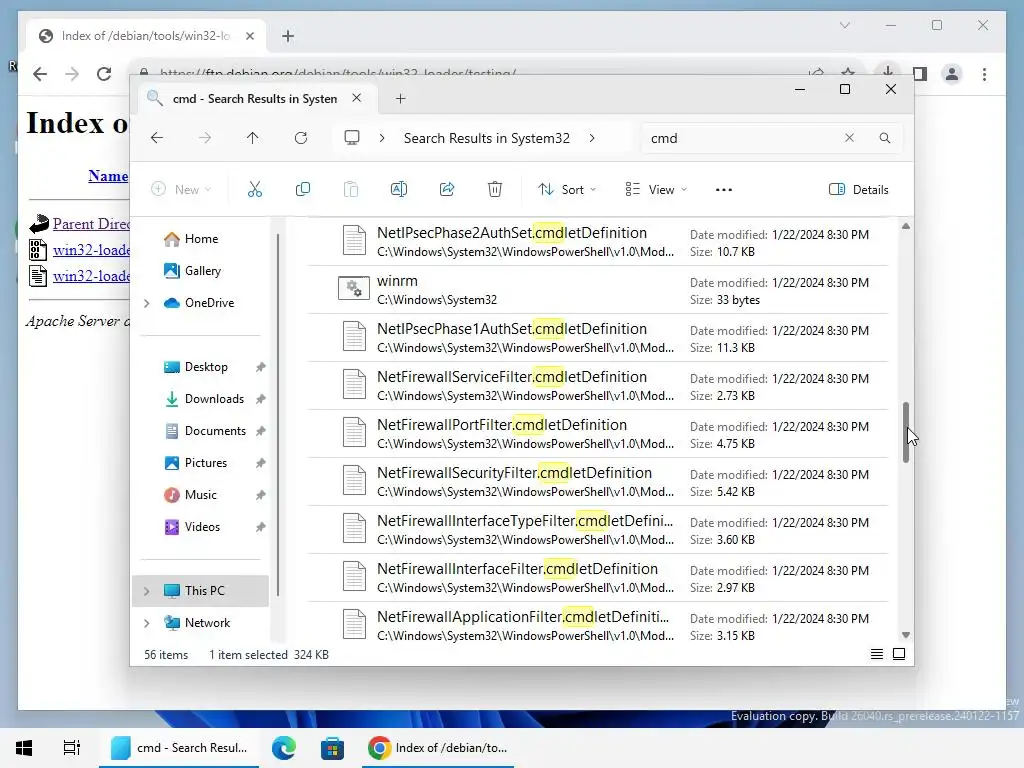Open Gallery in the navigation pane

pos(202,271)
